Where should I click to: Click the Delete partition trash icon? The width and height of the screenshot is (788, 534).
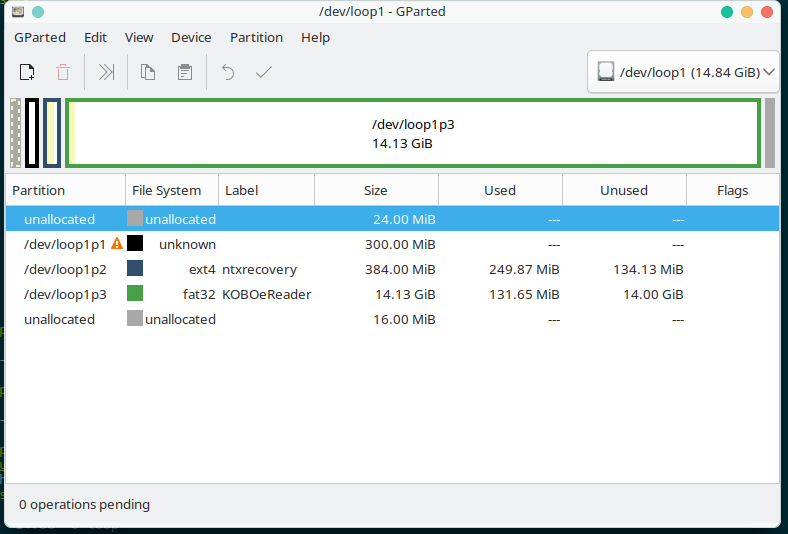click(63, 72)
